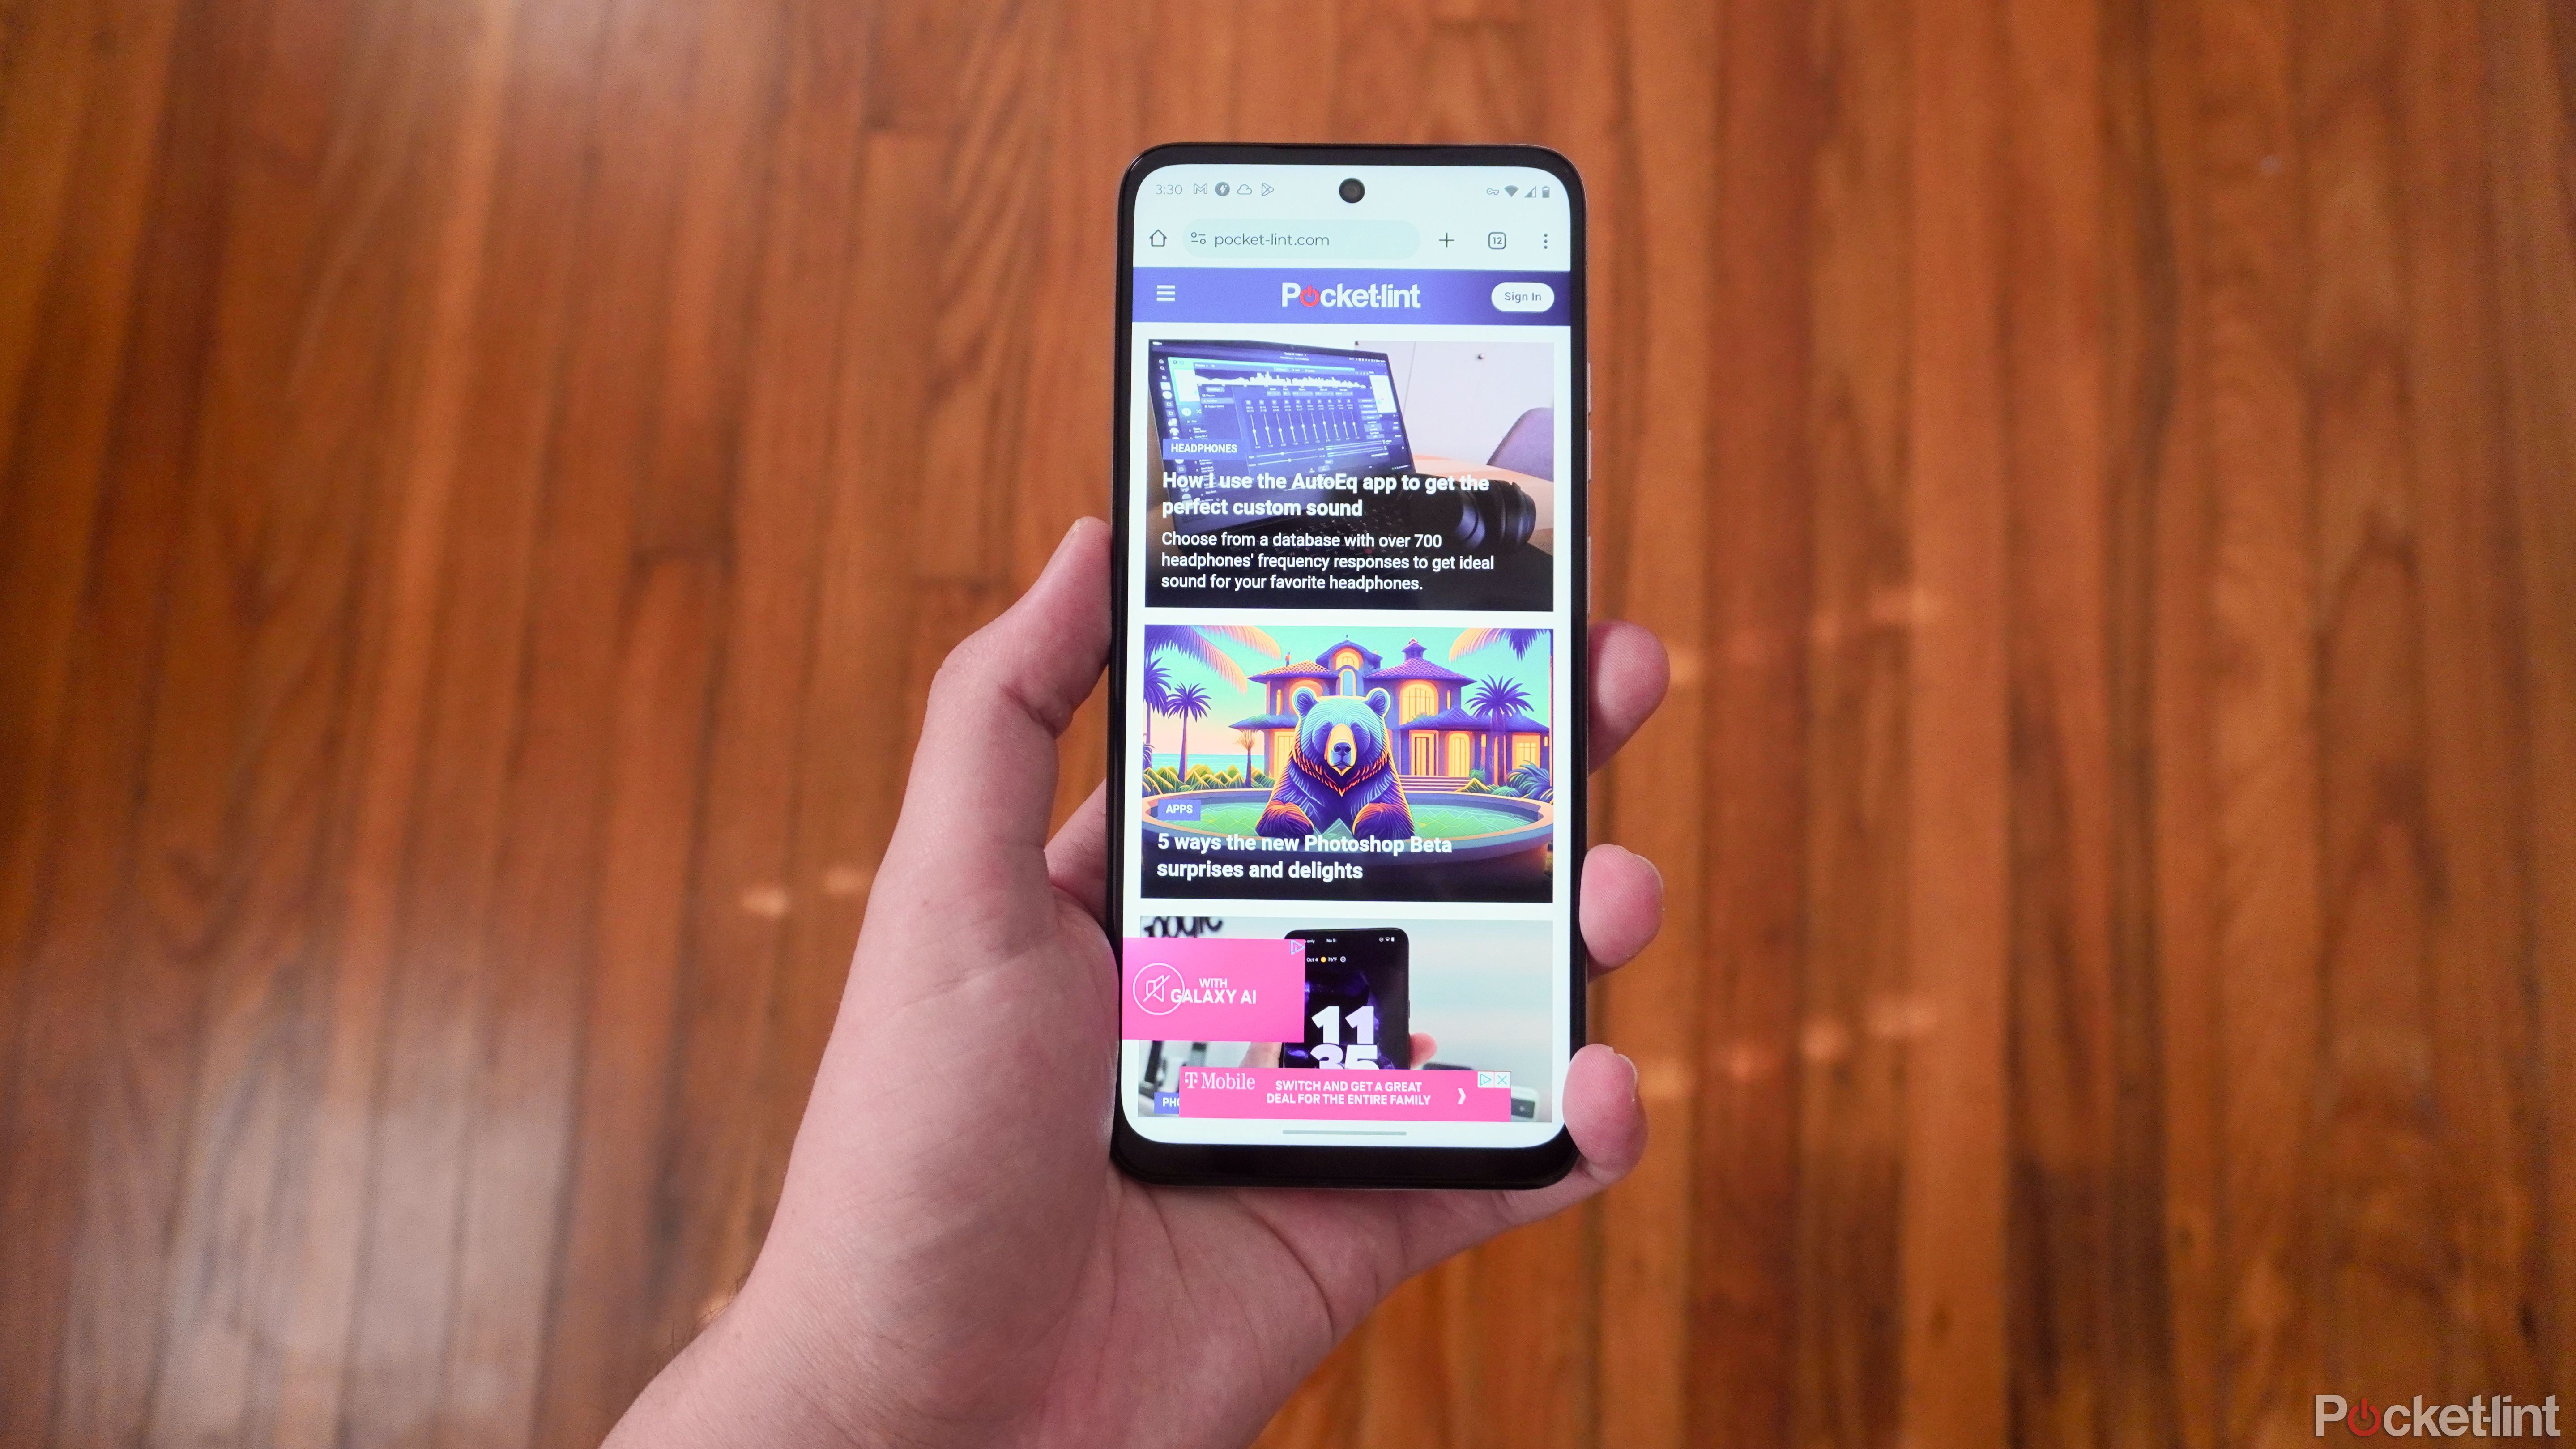The width and height of the screenshot is (2576, 1449).
Task: Select the HEADPHONES category label
Action: point(1203,449)
